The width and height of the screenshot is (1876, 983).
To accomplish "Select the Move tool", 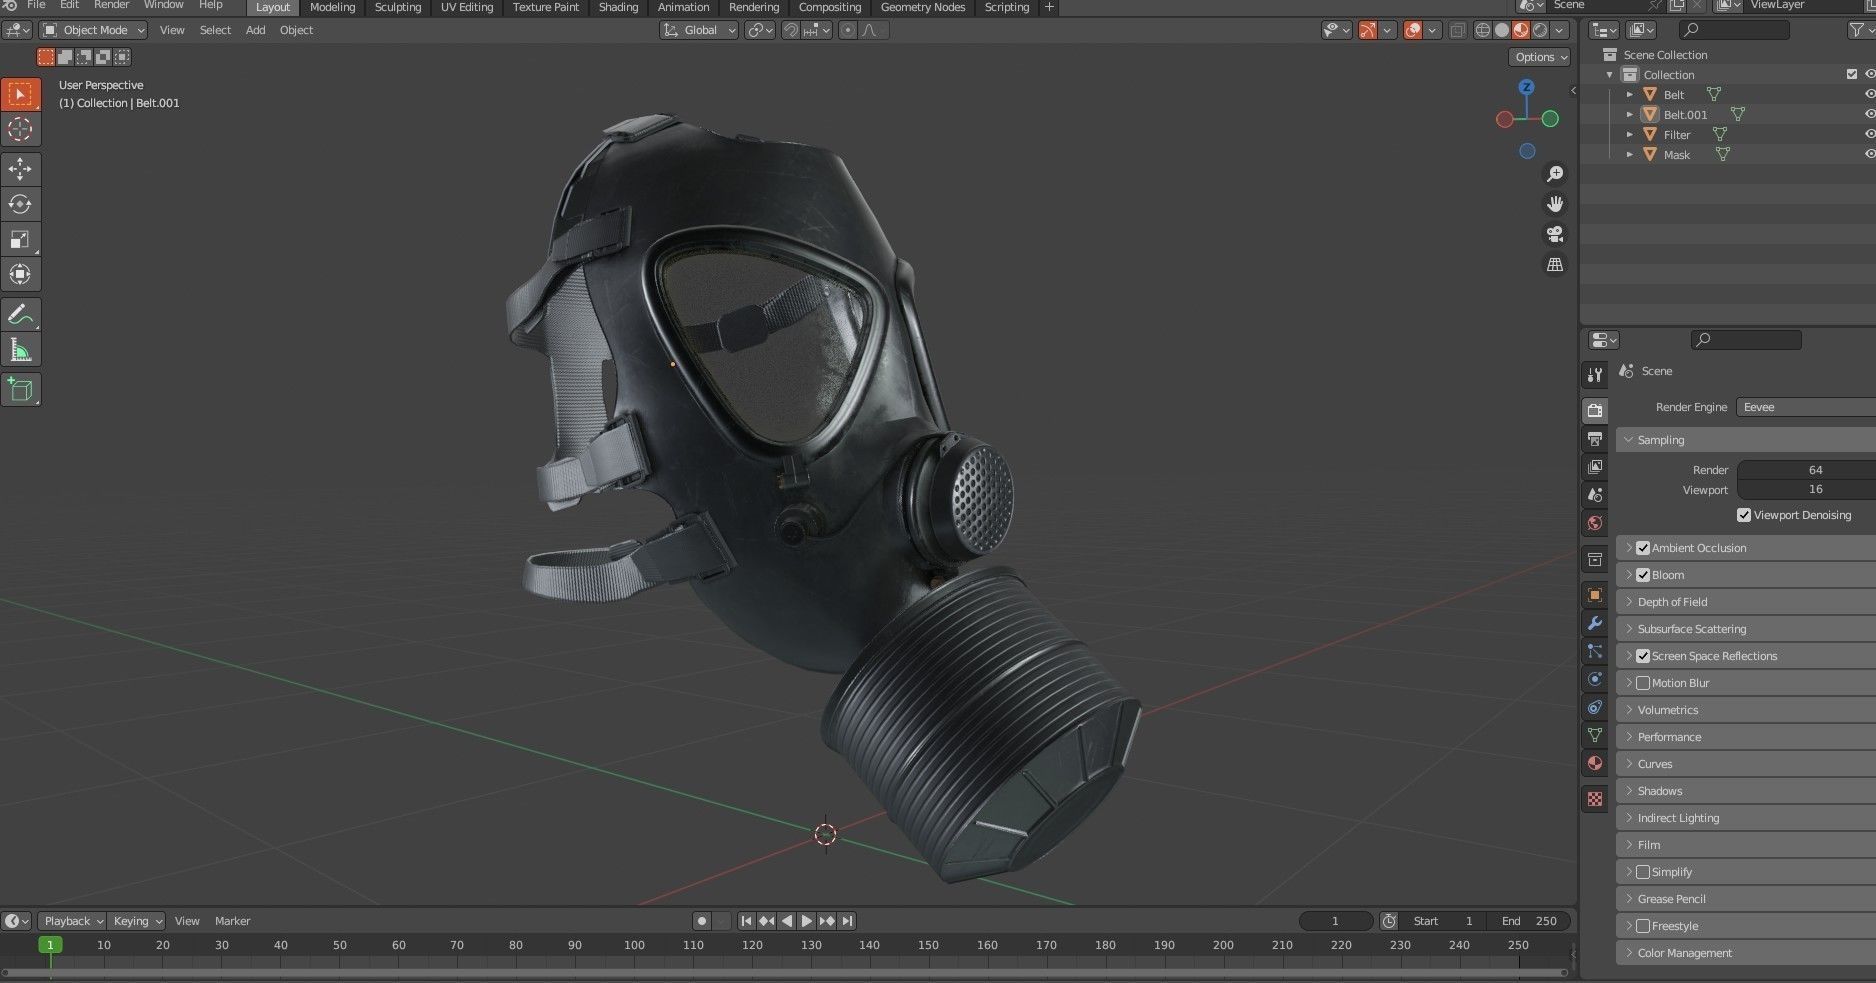I will (x=20, y=169).
